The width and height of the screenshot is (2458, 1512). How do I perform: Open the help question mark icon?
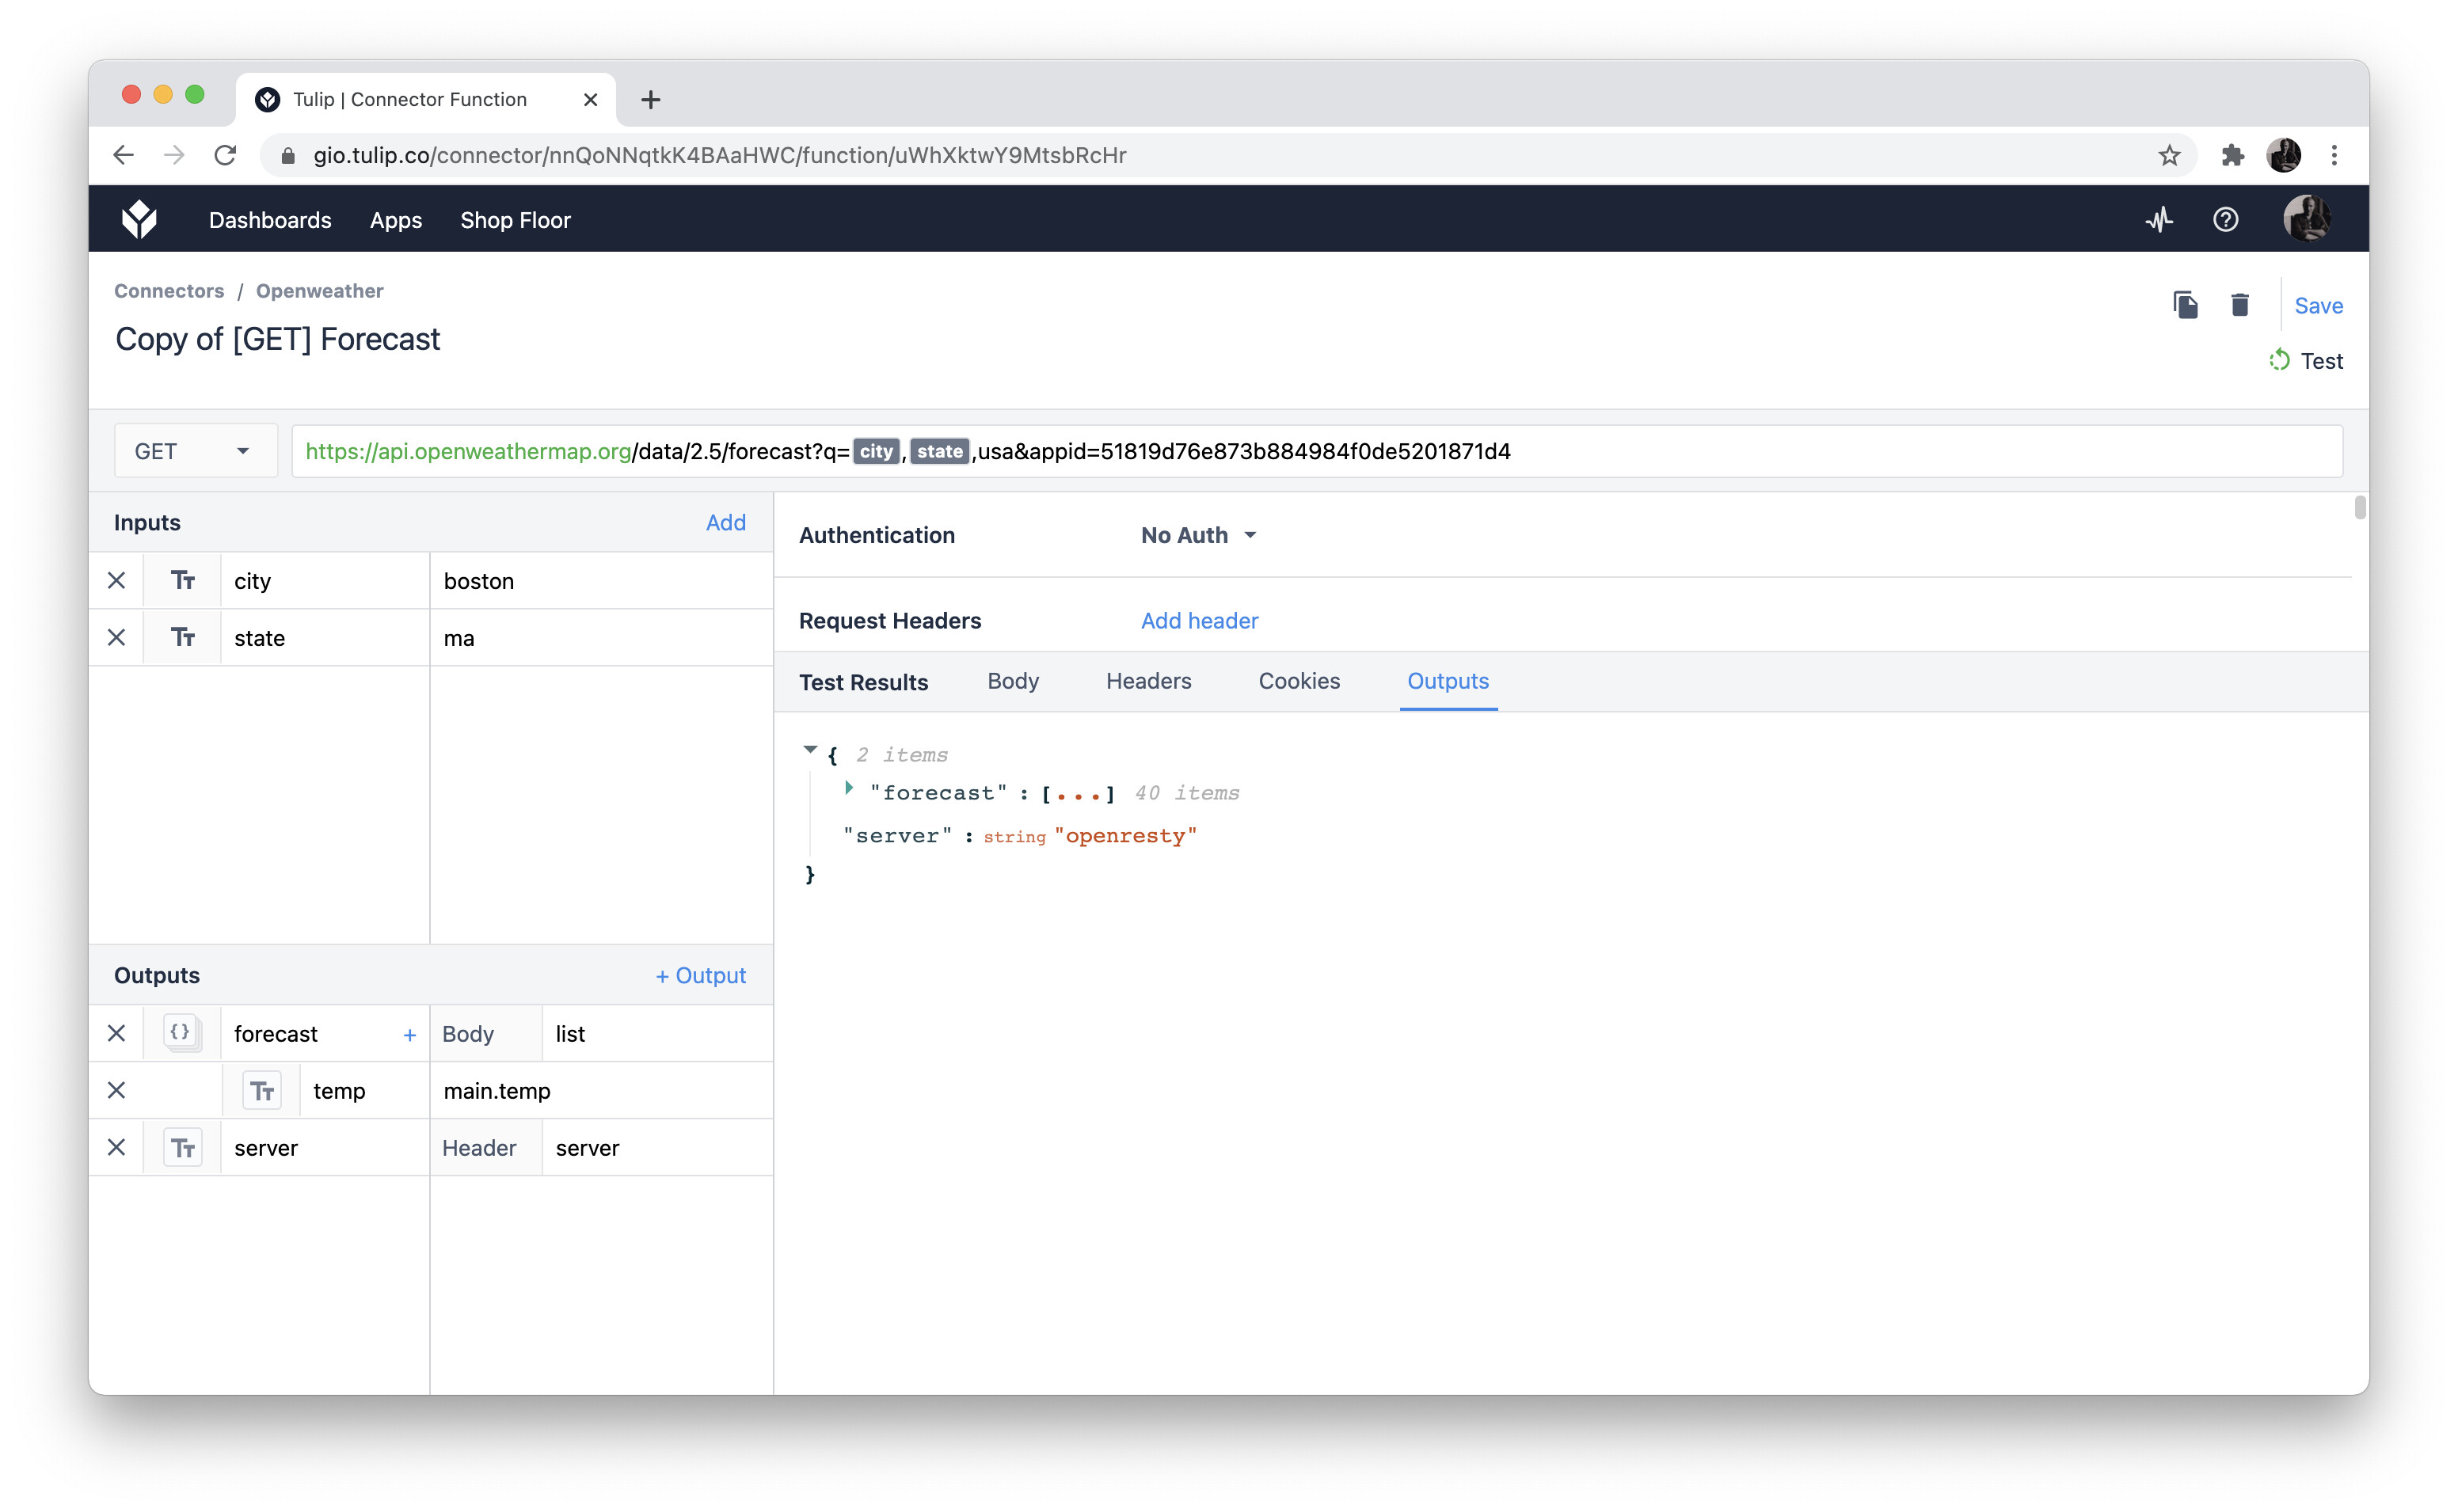point(2225,220)
